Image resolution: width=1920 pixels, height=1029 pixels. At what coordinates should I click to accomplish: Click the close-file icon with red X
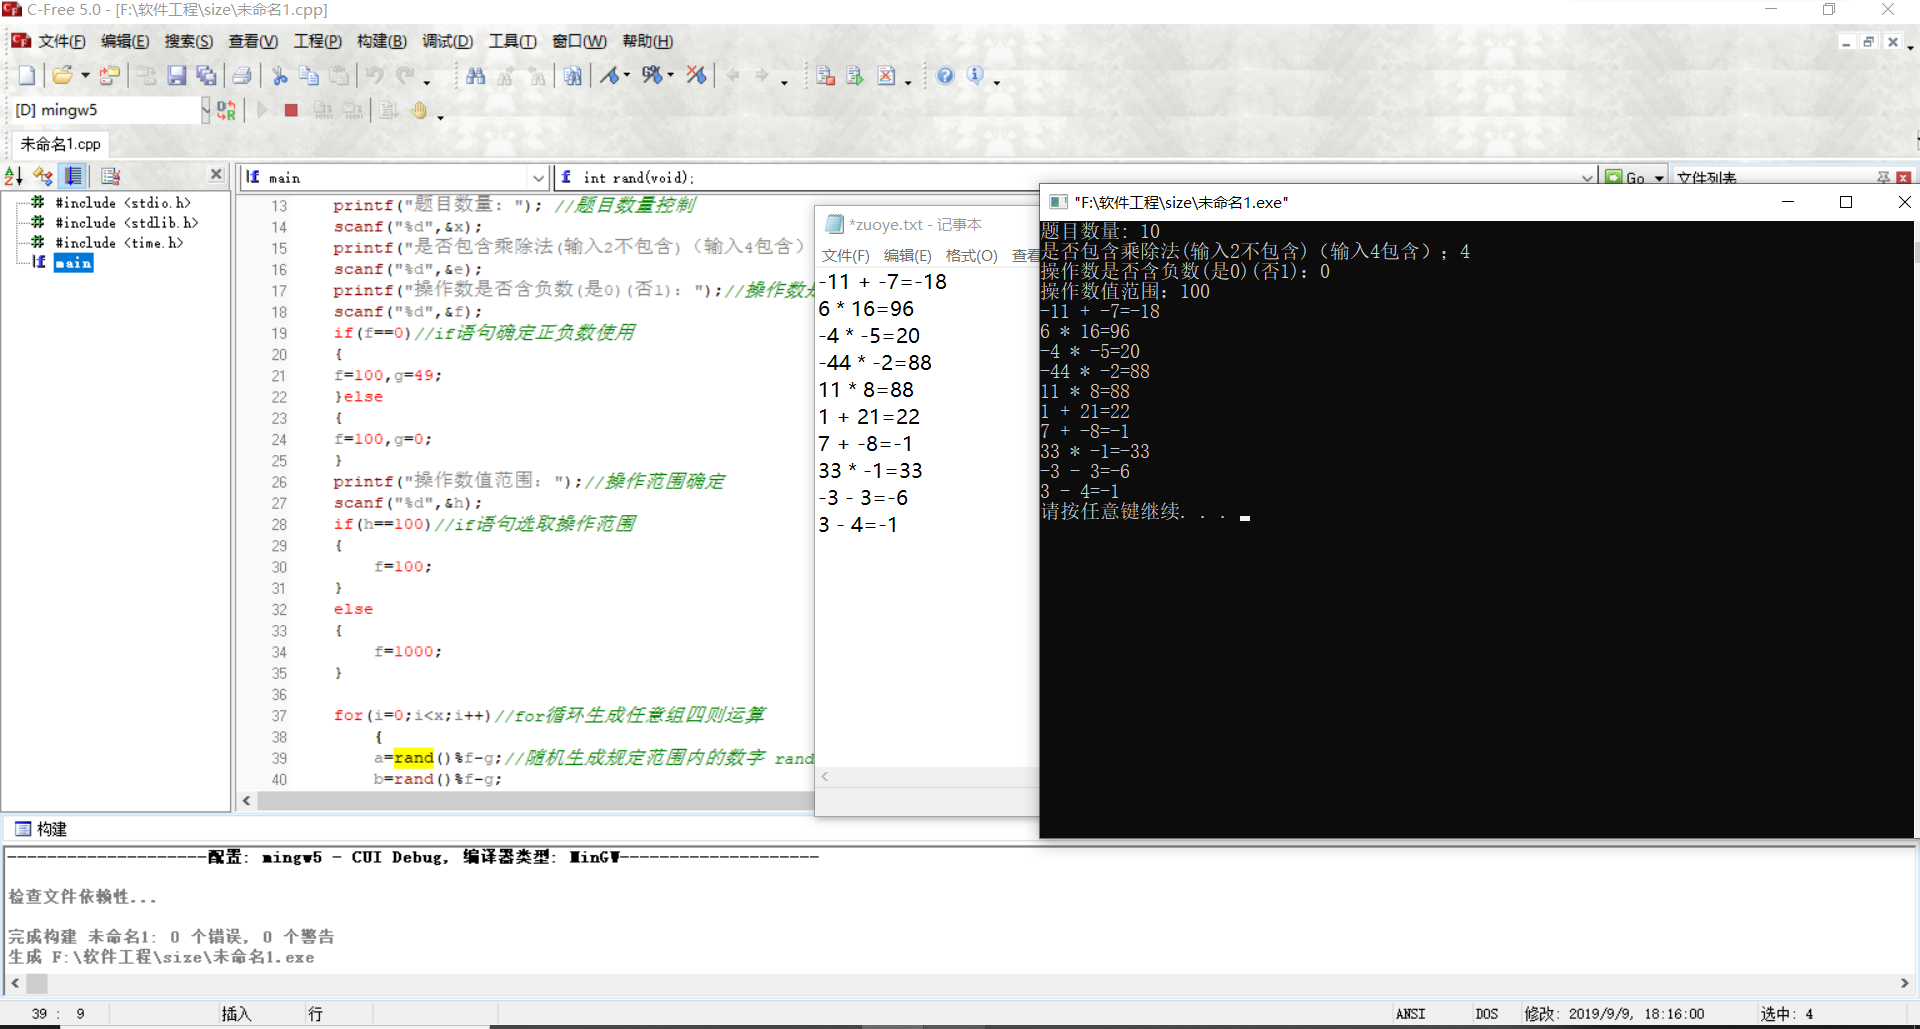coord(887,75)
